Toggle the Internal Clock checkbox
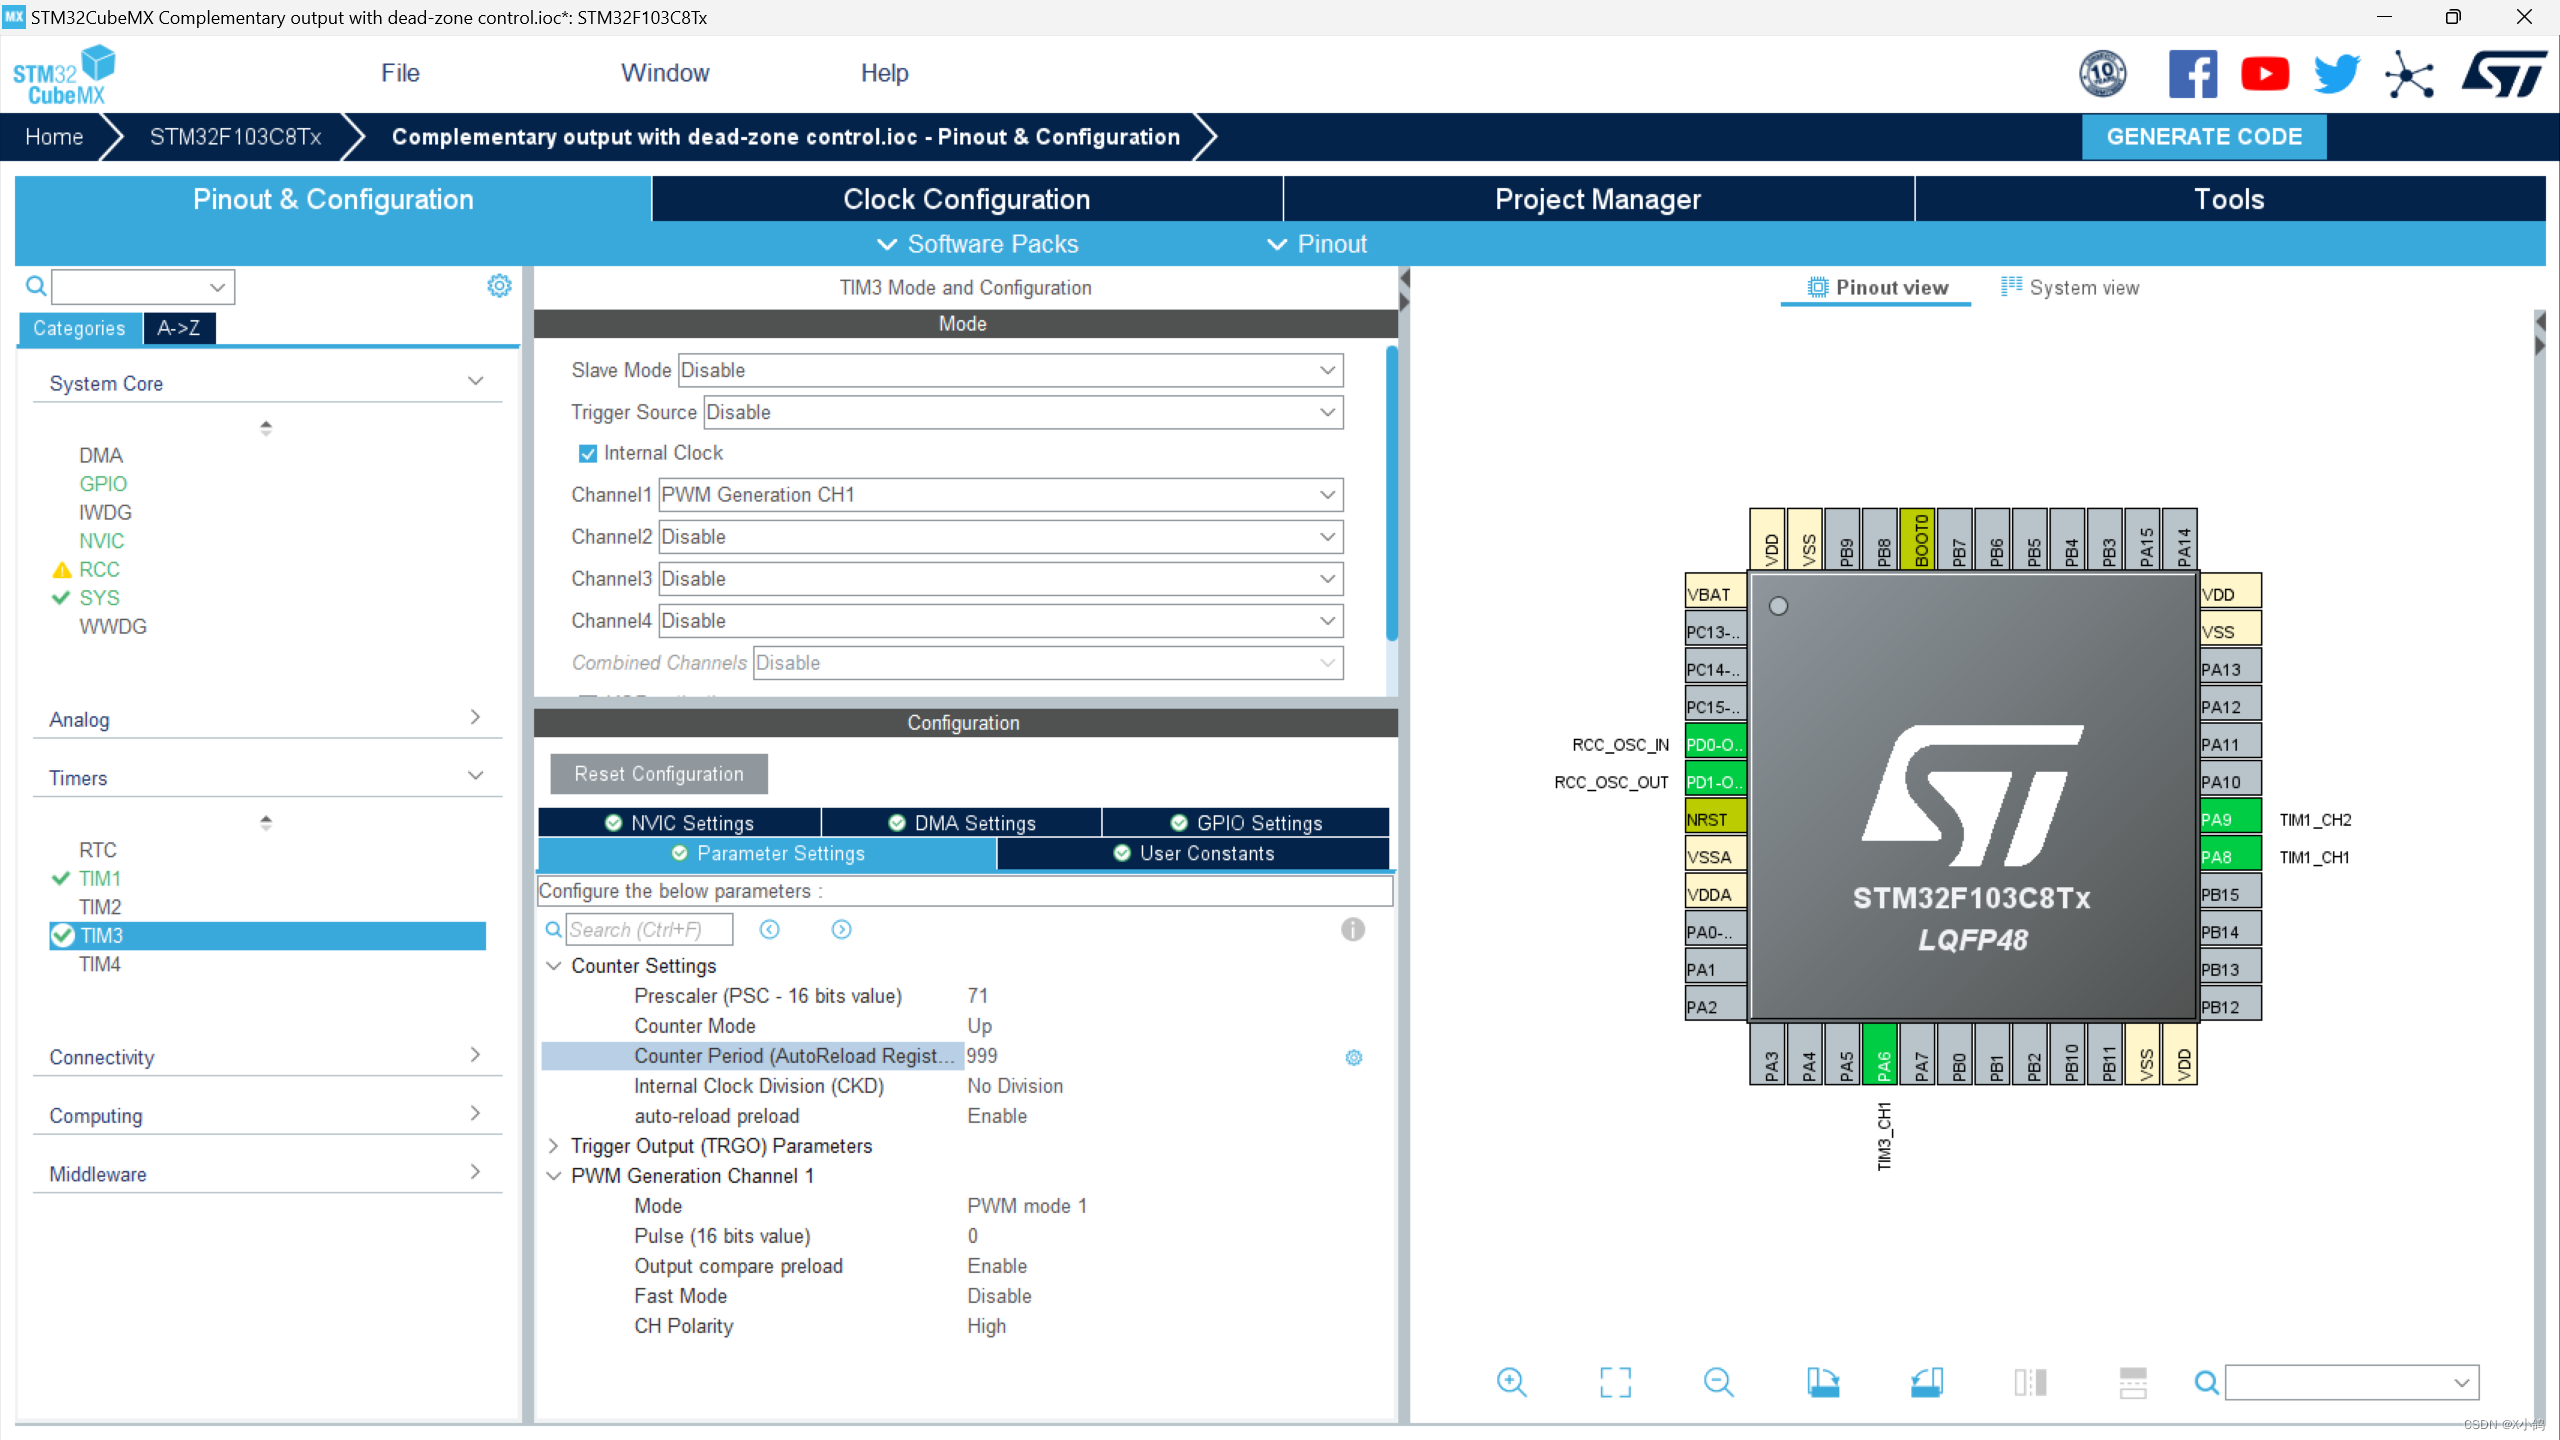The width and height of the screenshot is (2560, 1440). (x=588, y=454)
